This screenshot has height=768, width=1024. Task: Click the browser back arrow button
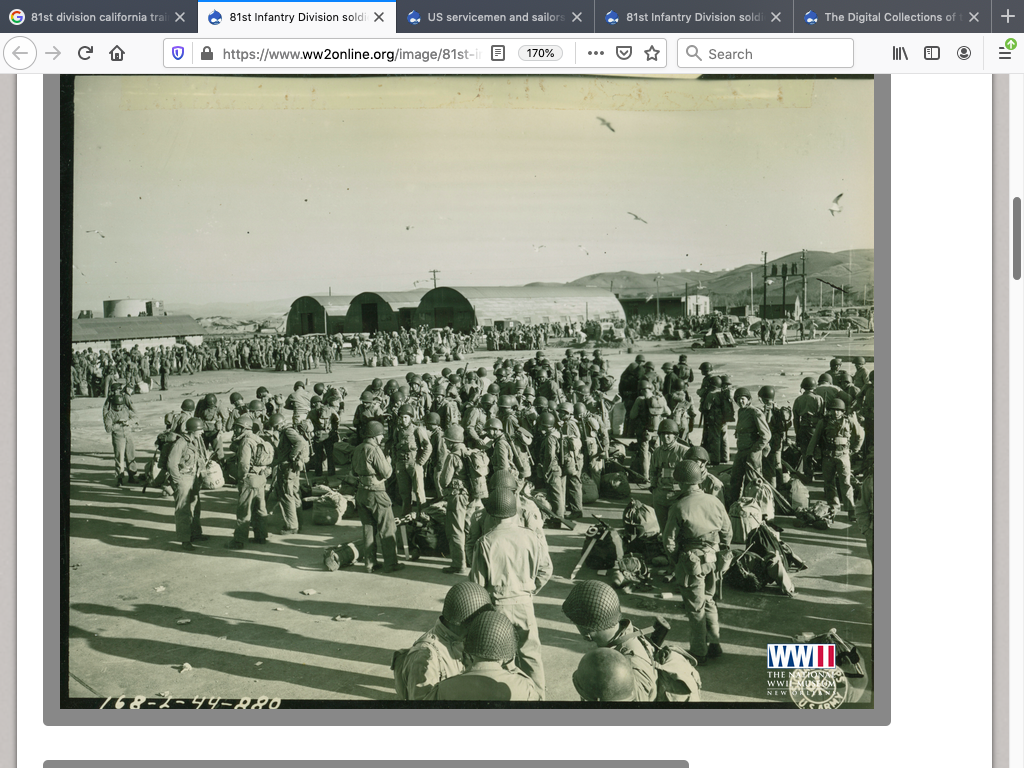click(x=22, y=53)
